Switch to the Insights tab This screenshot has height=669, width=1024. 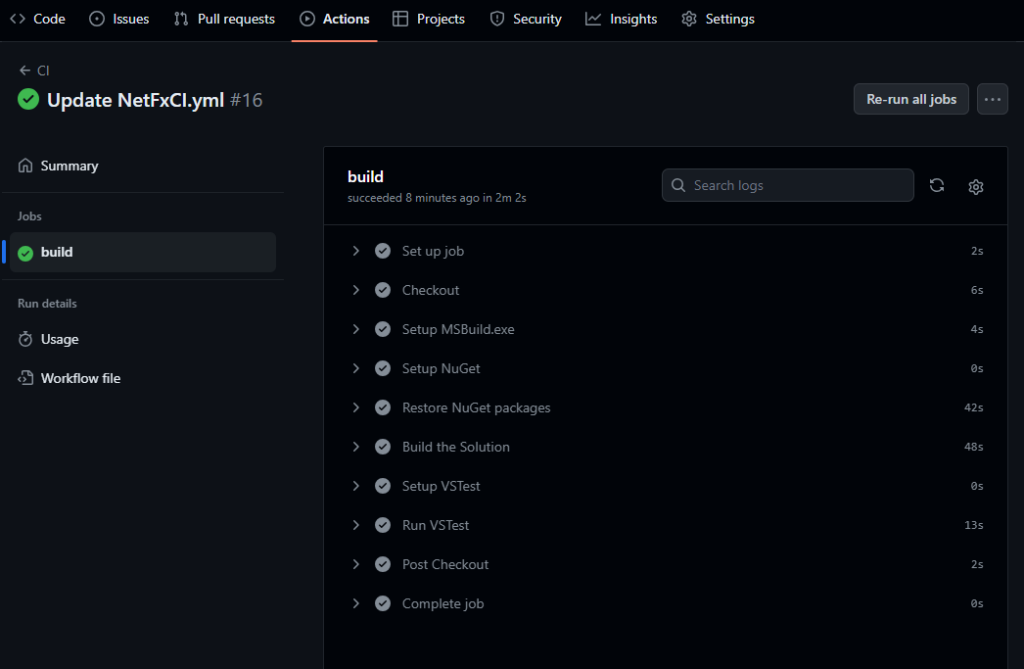[x=621, y=19]
